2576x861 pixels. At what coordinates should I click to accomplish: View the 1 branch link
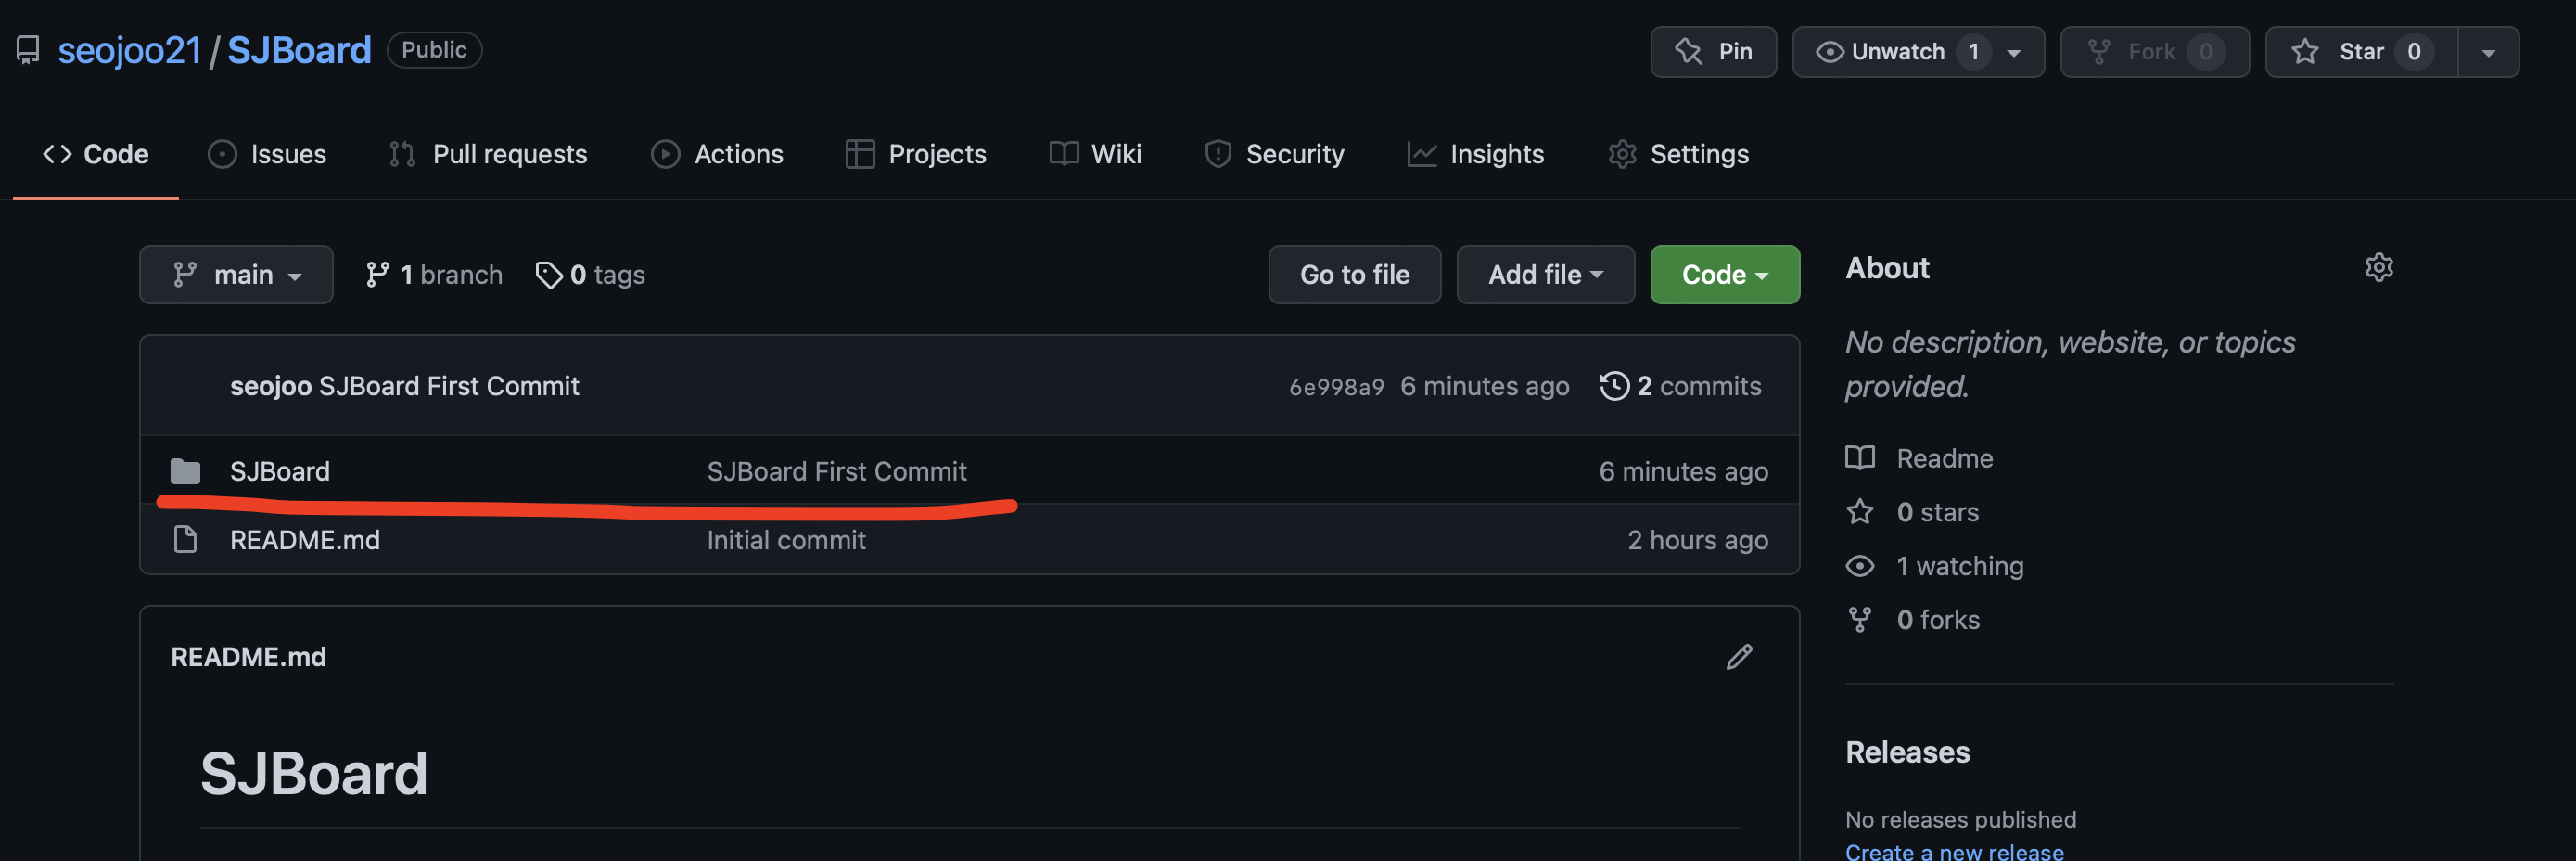coord(434,274)
